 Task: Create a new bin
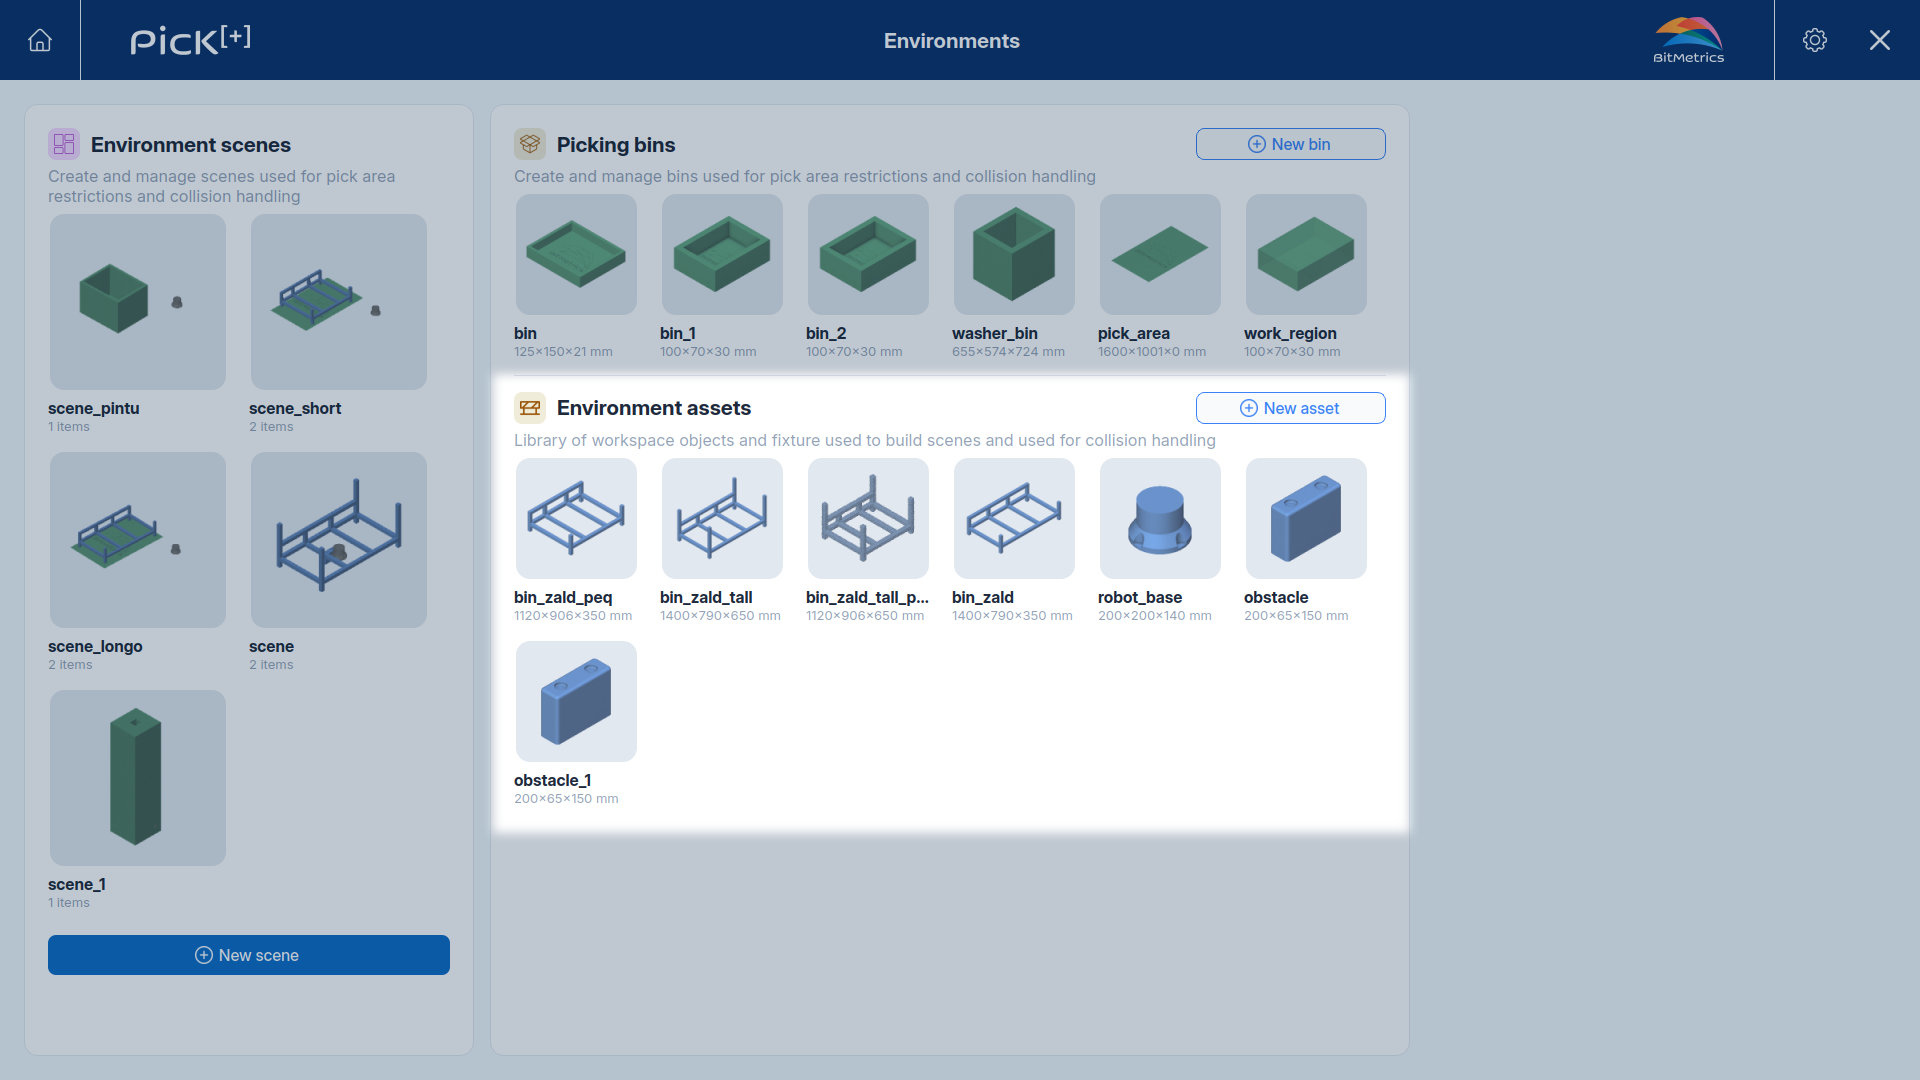[1290, 144]
